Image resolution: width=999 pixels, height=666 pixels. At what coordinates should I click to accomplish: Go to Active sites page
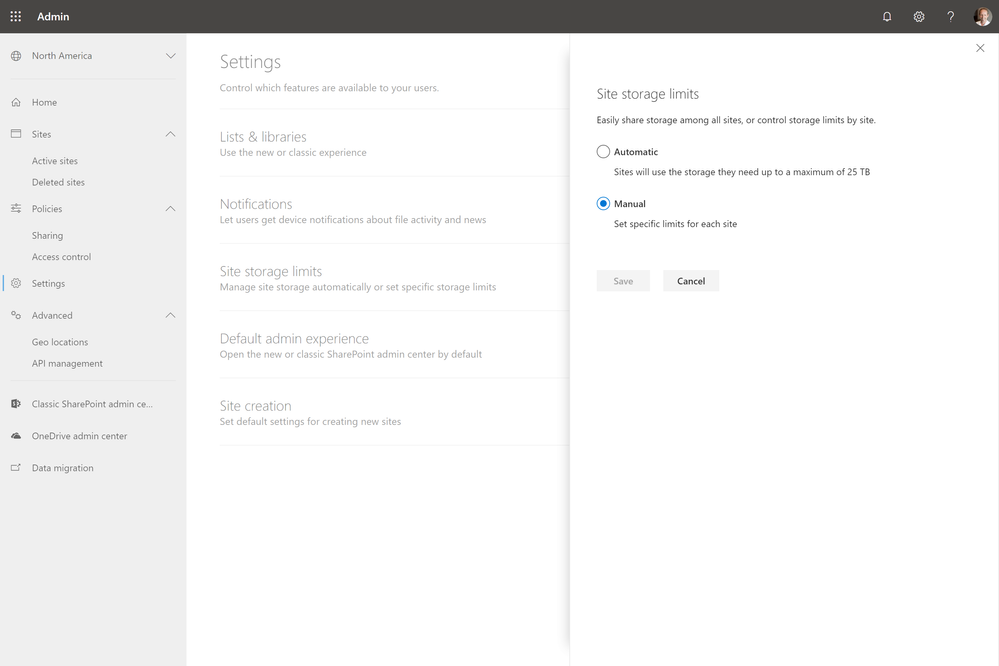(55, 161)
